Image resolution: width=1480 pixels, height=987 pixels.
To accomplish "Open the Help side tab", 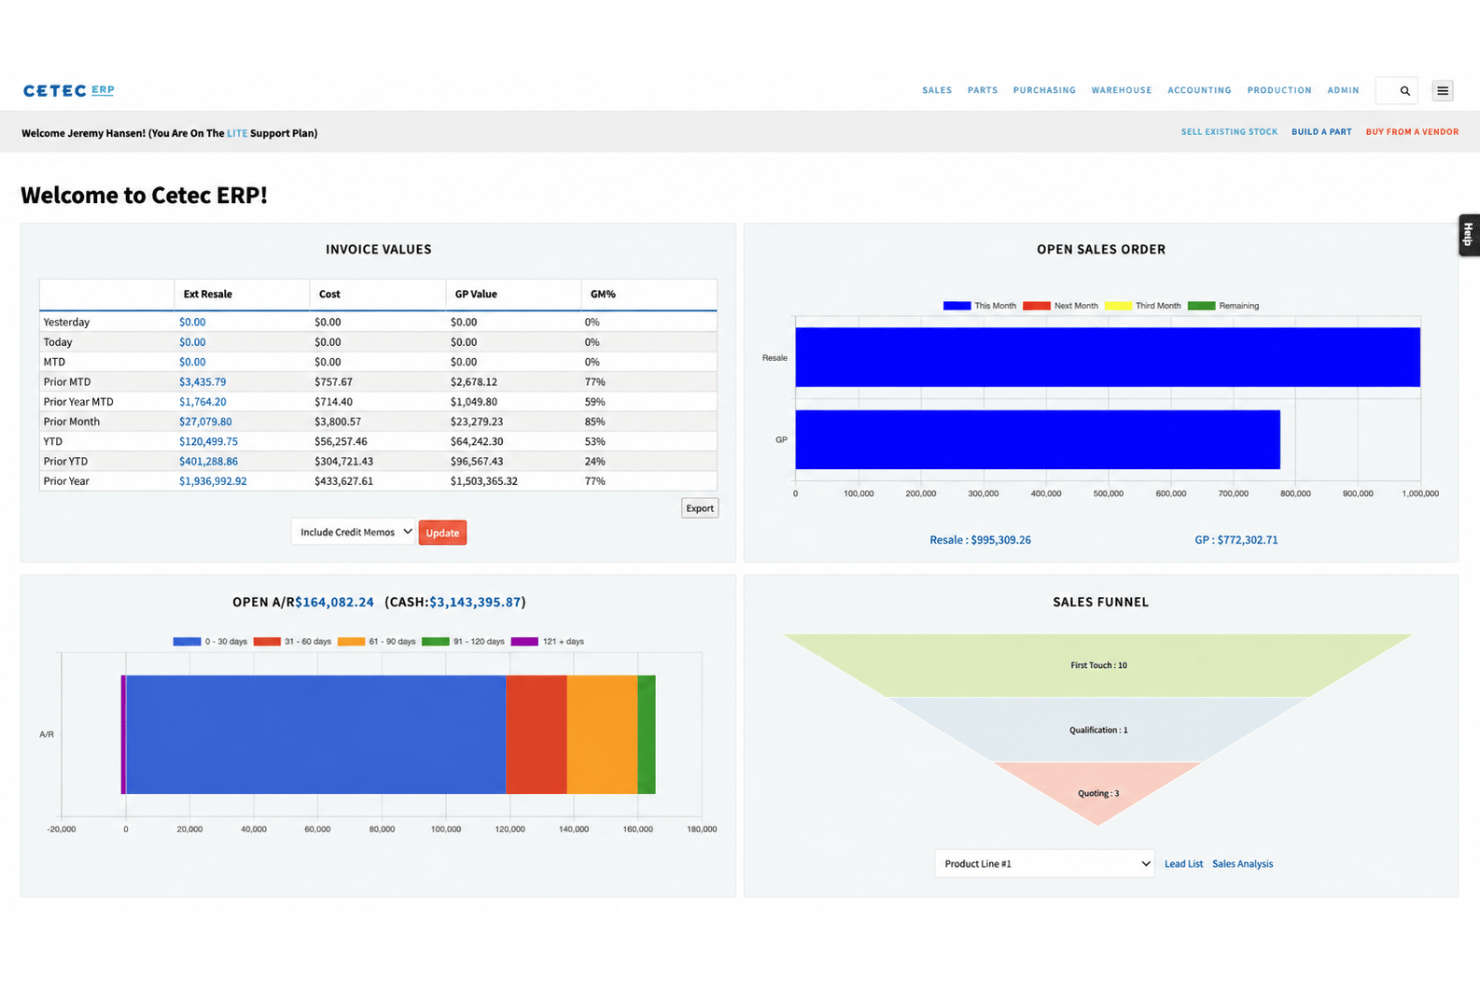I will [1468, 235].
